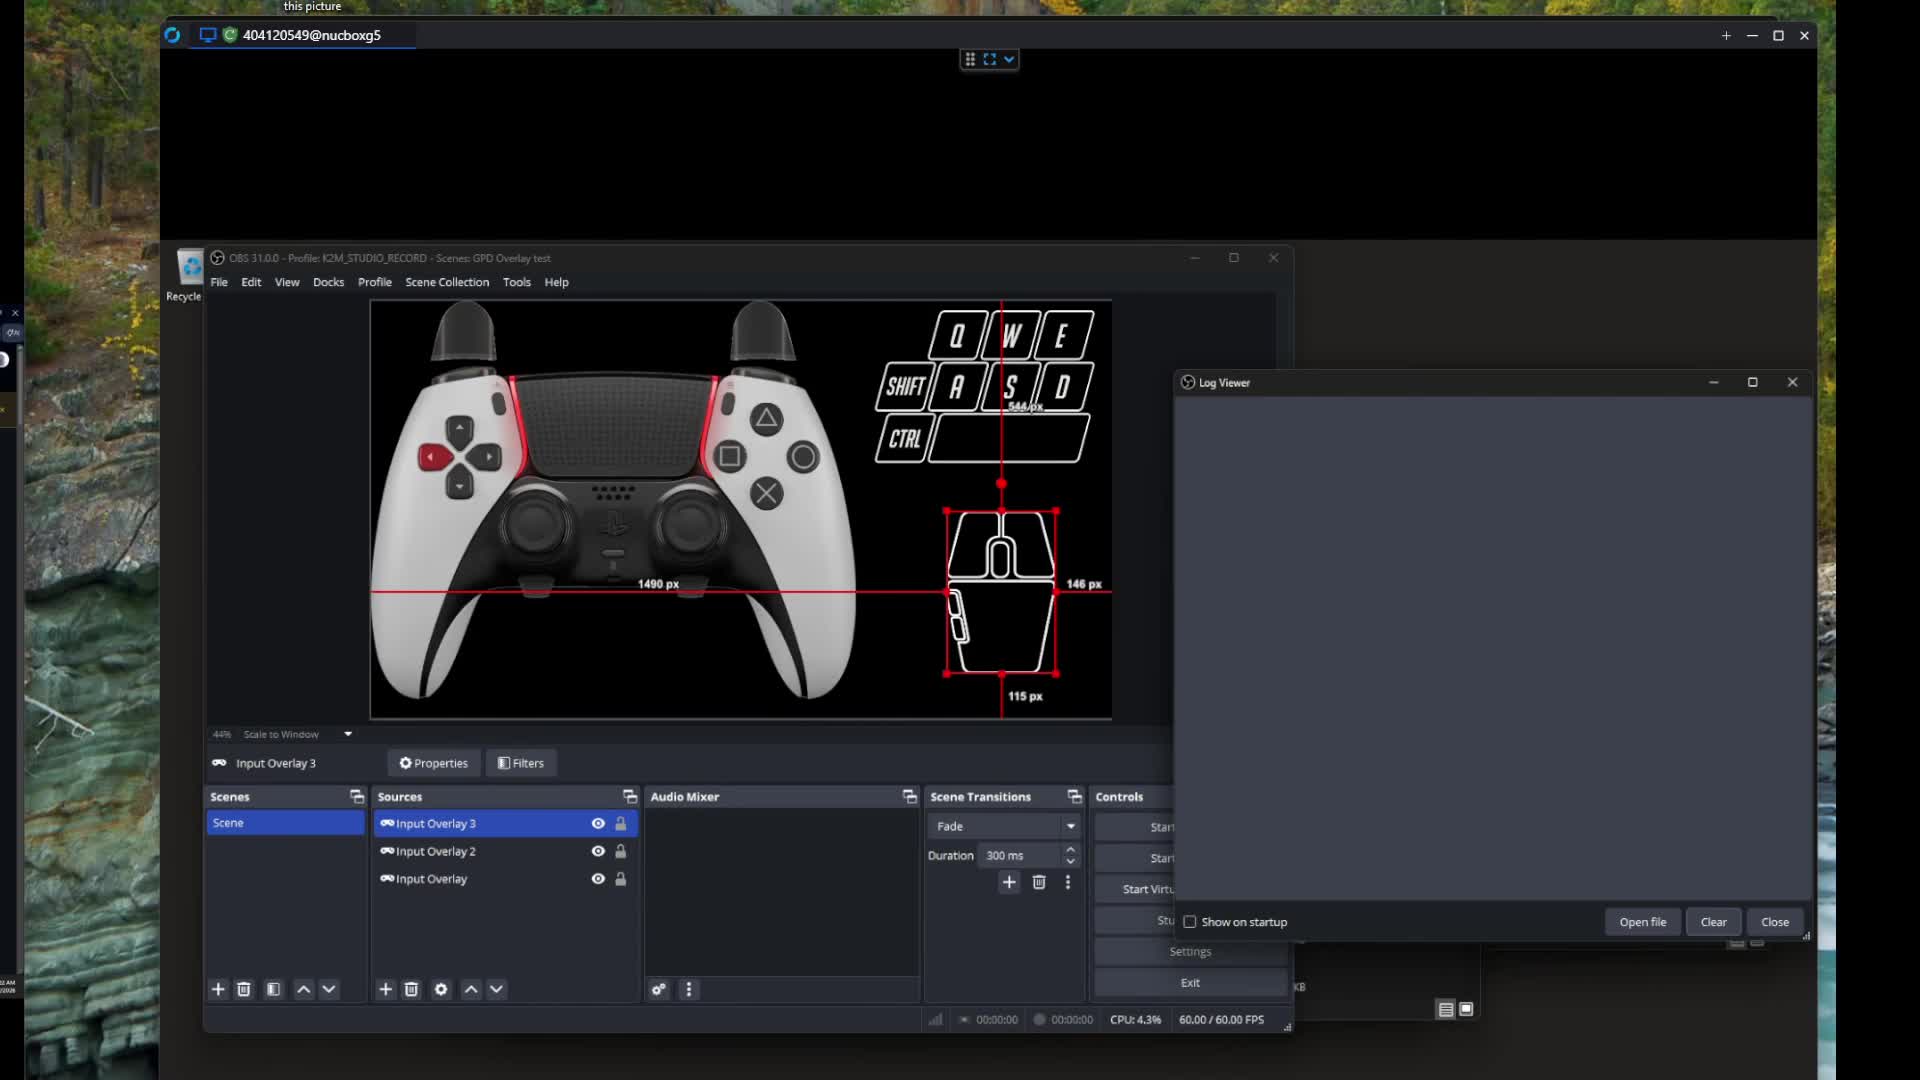Add a configurable transition with plus icon
The image size is (1920, 1080).
[x=1009, y=882]
